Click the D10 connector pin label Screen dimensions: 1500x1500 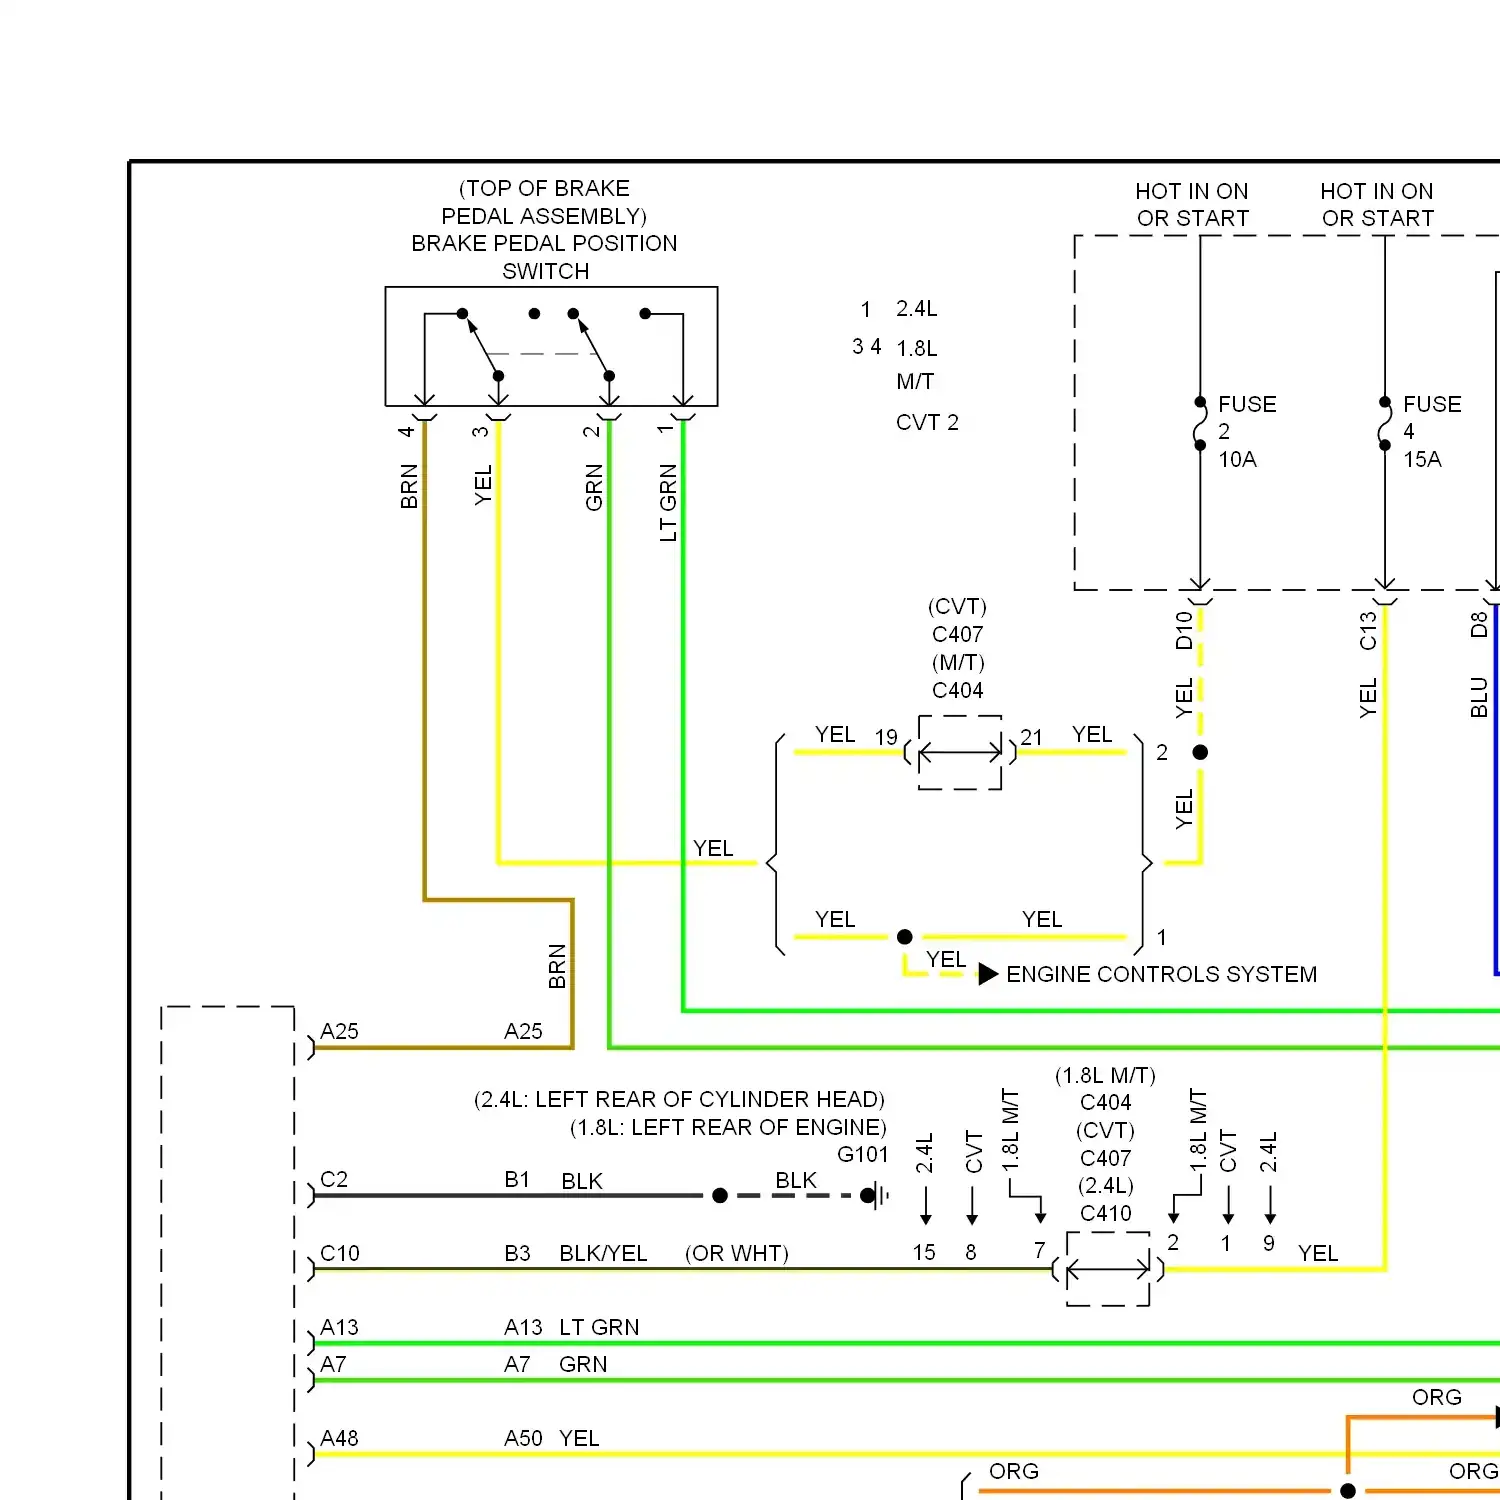tap(1184, 630)
